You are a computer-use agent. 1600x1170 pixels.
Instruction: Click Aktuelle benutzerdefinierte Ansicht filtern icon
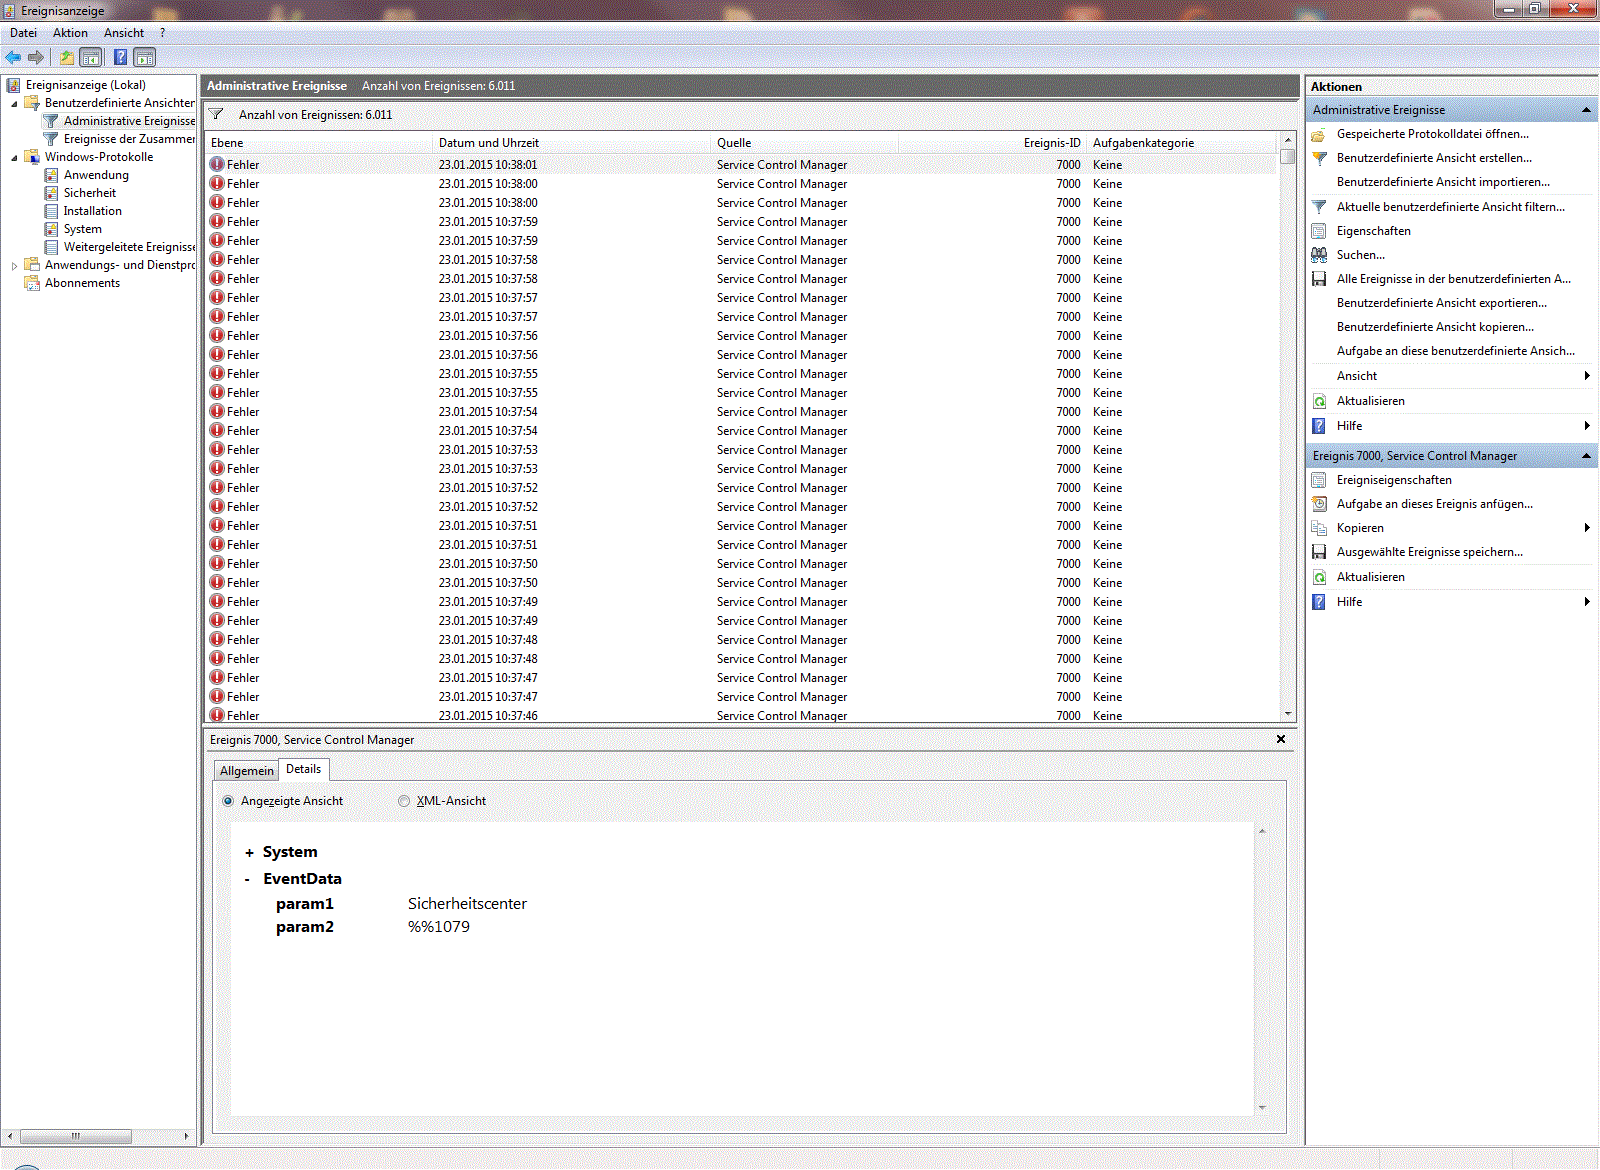(1319, 207)
